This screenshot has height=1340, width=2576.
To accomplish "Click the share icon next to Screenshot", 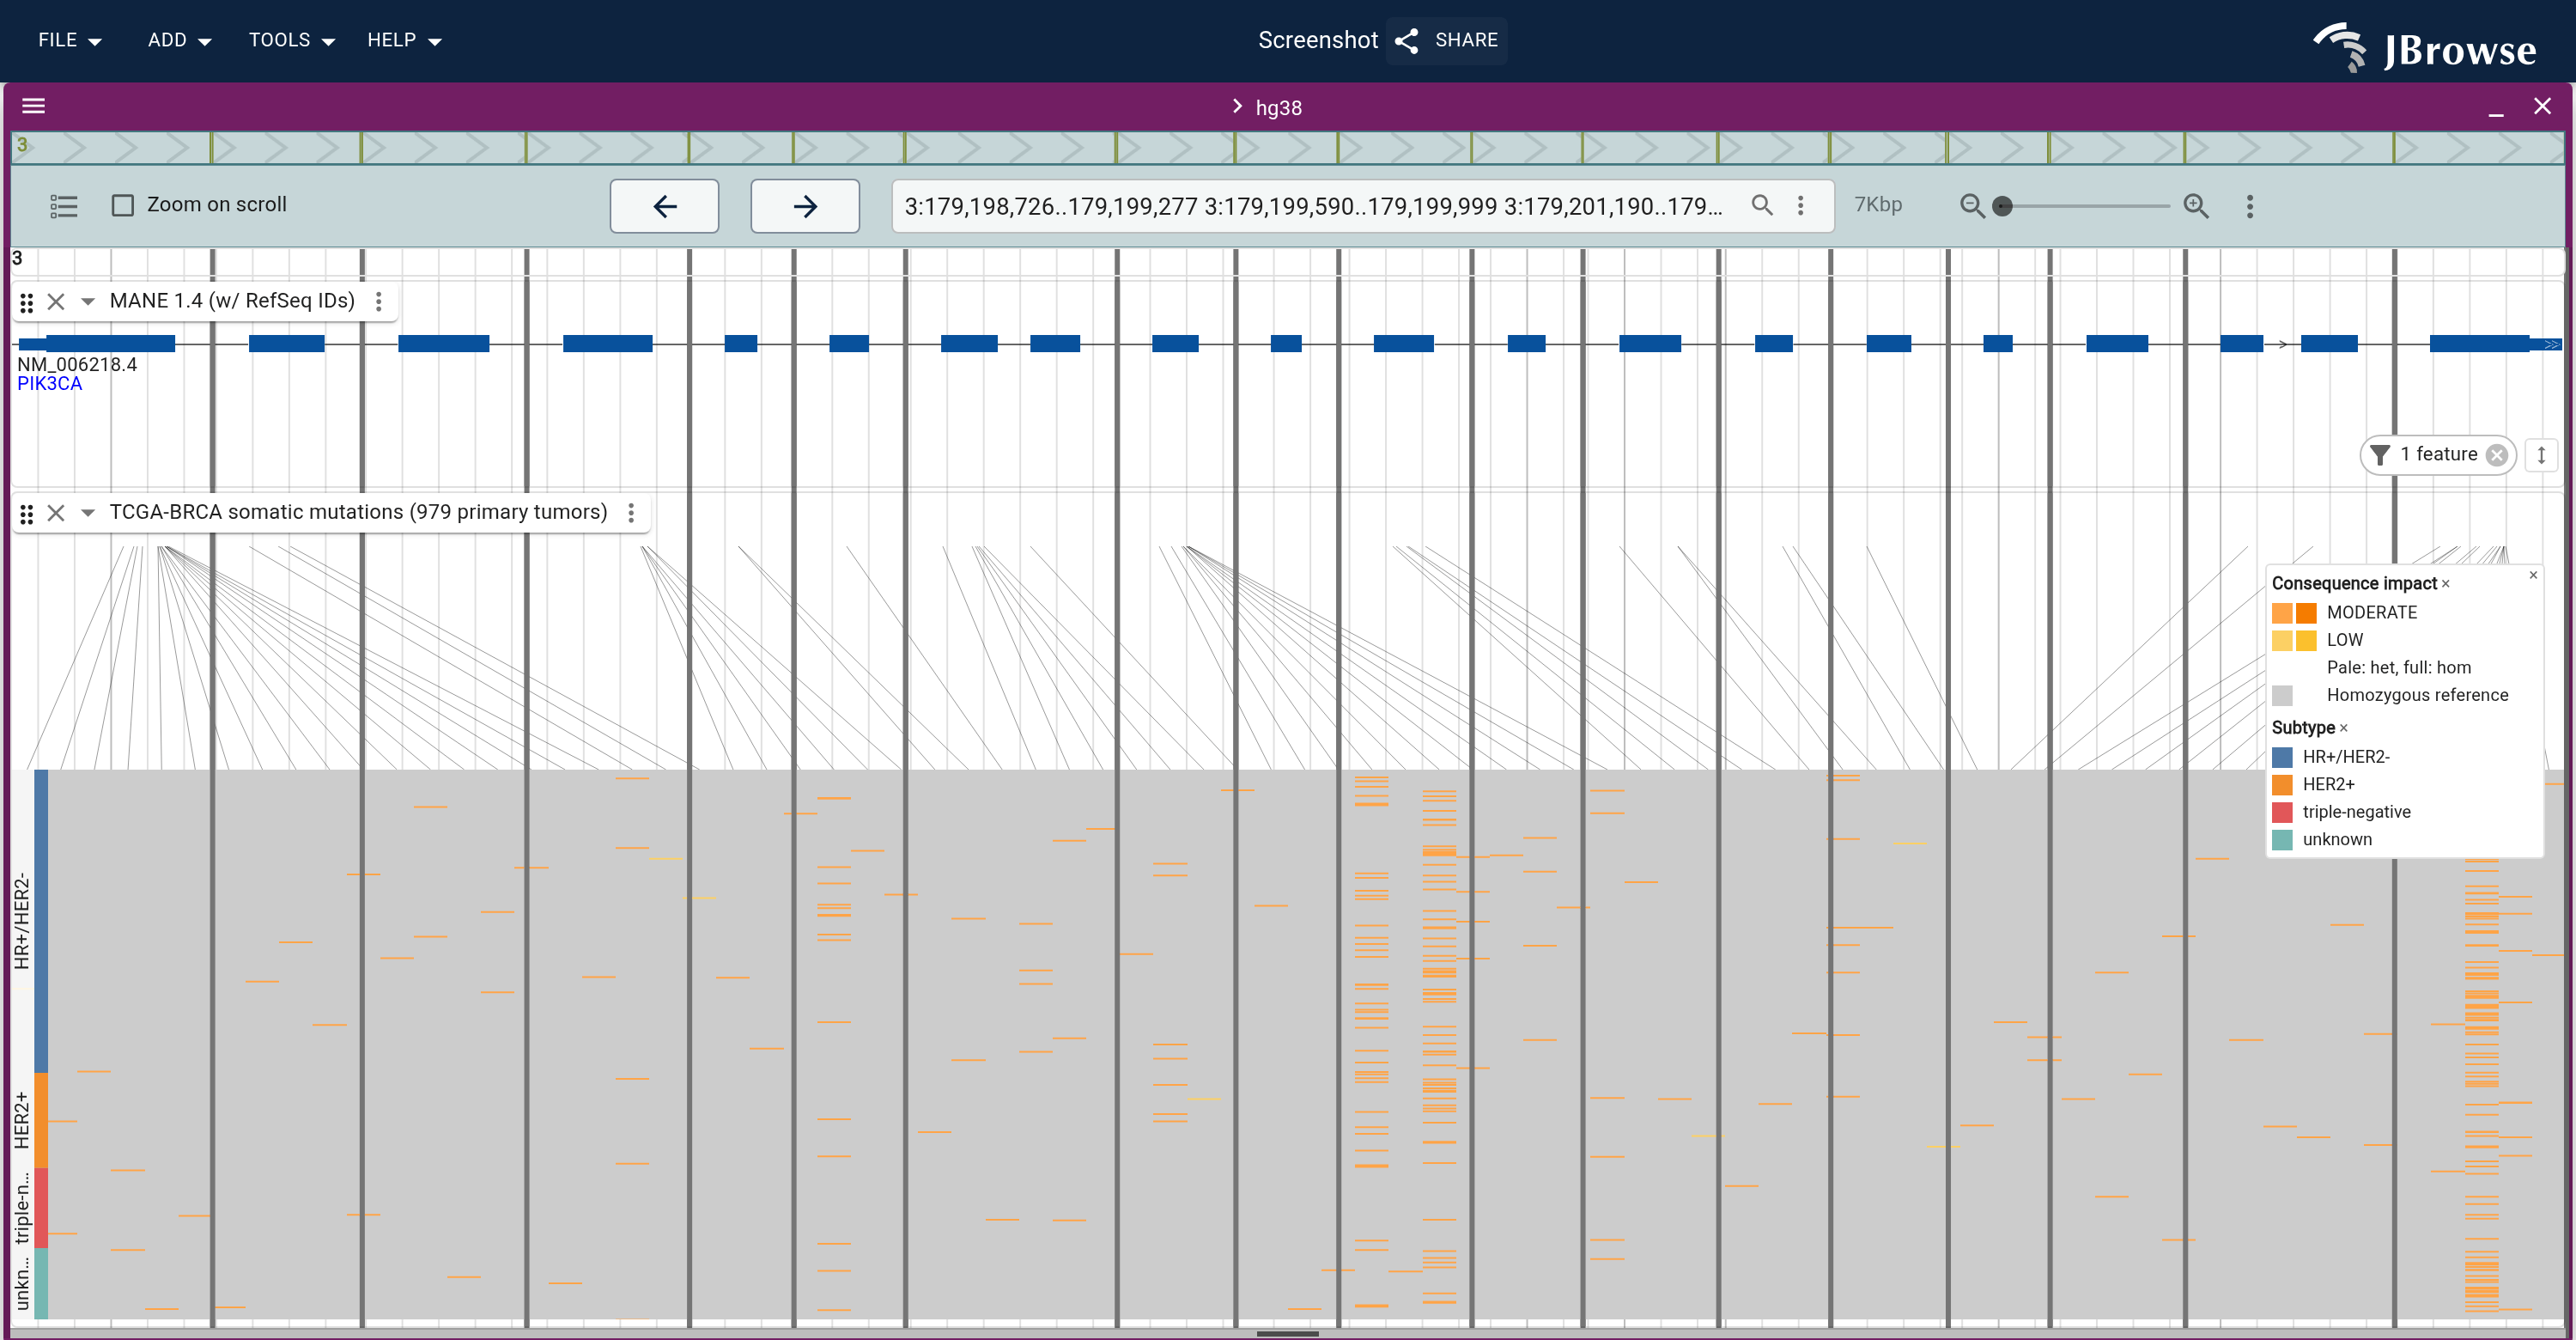I will (1407, 40).
